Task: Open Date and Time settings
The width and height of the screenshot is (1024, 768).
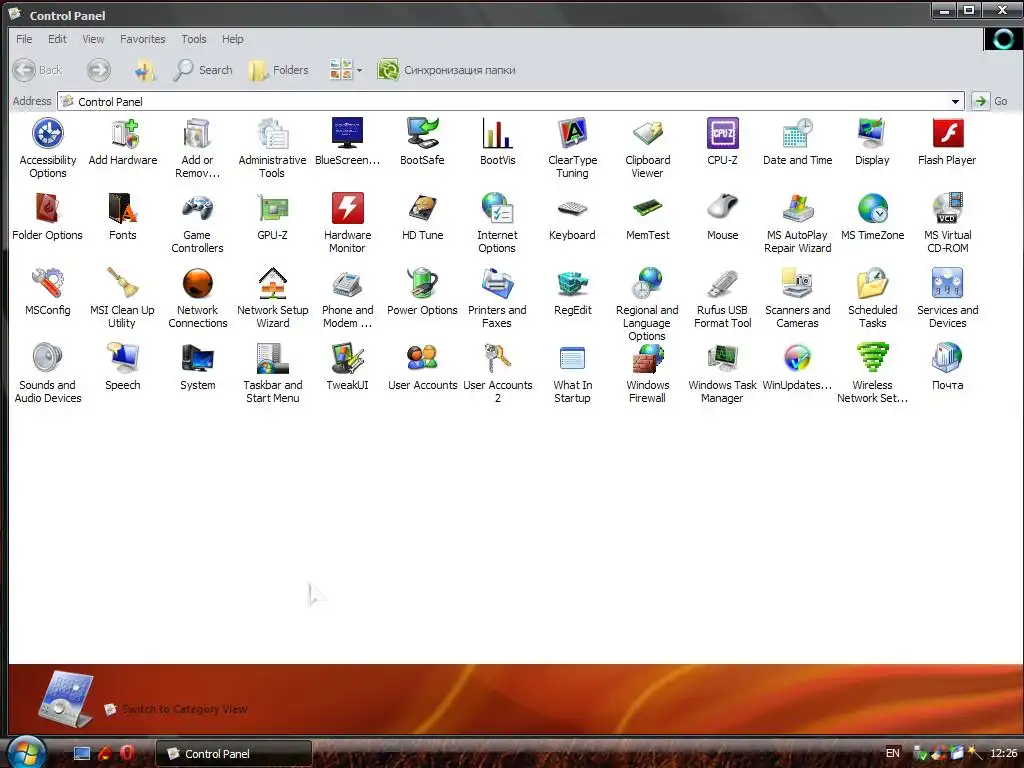Action: pyautogui.click(x=797, y=142)
